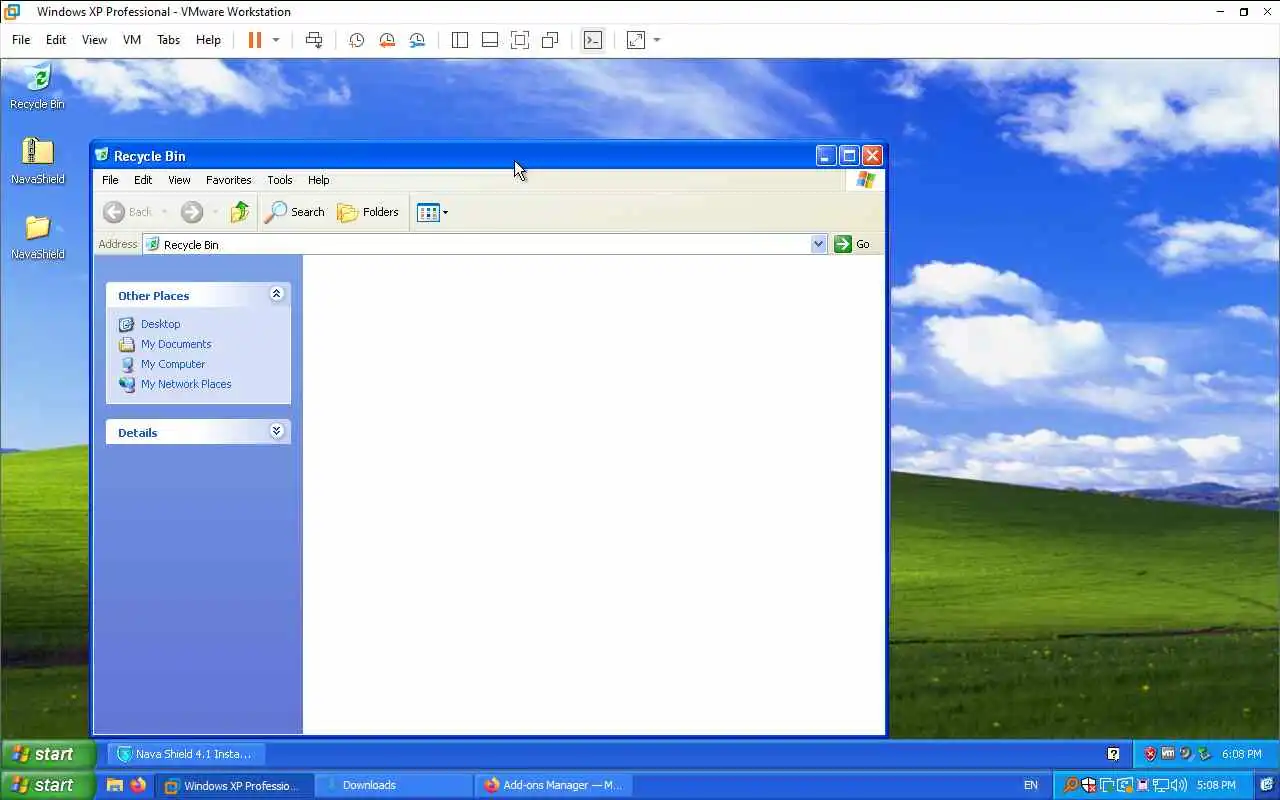The width and height of the screenshot is (1280, 800).
Task: Launch Firefox from host quick launch
Action: pos(138,785)
